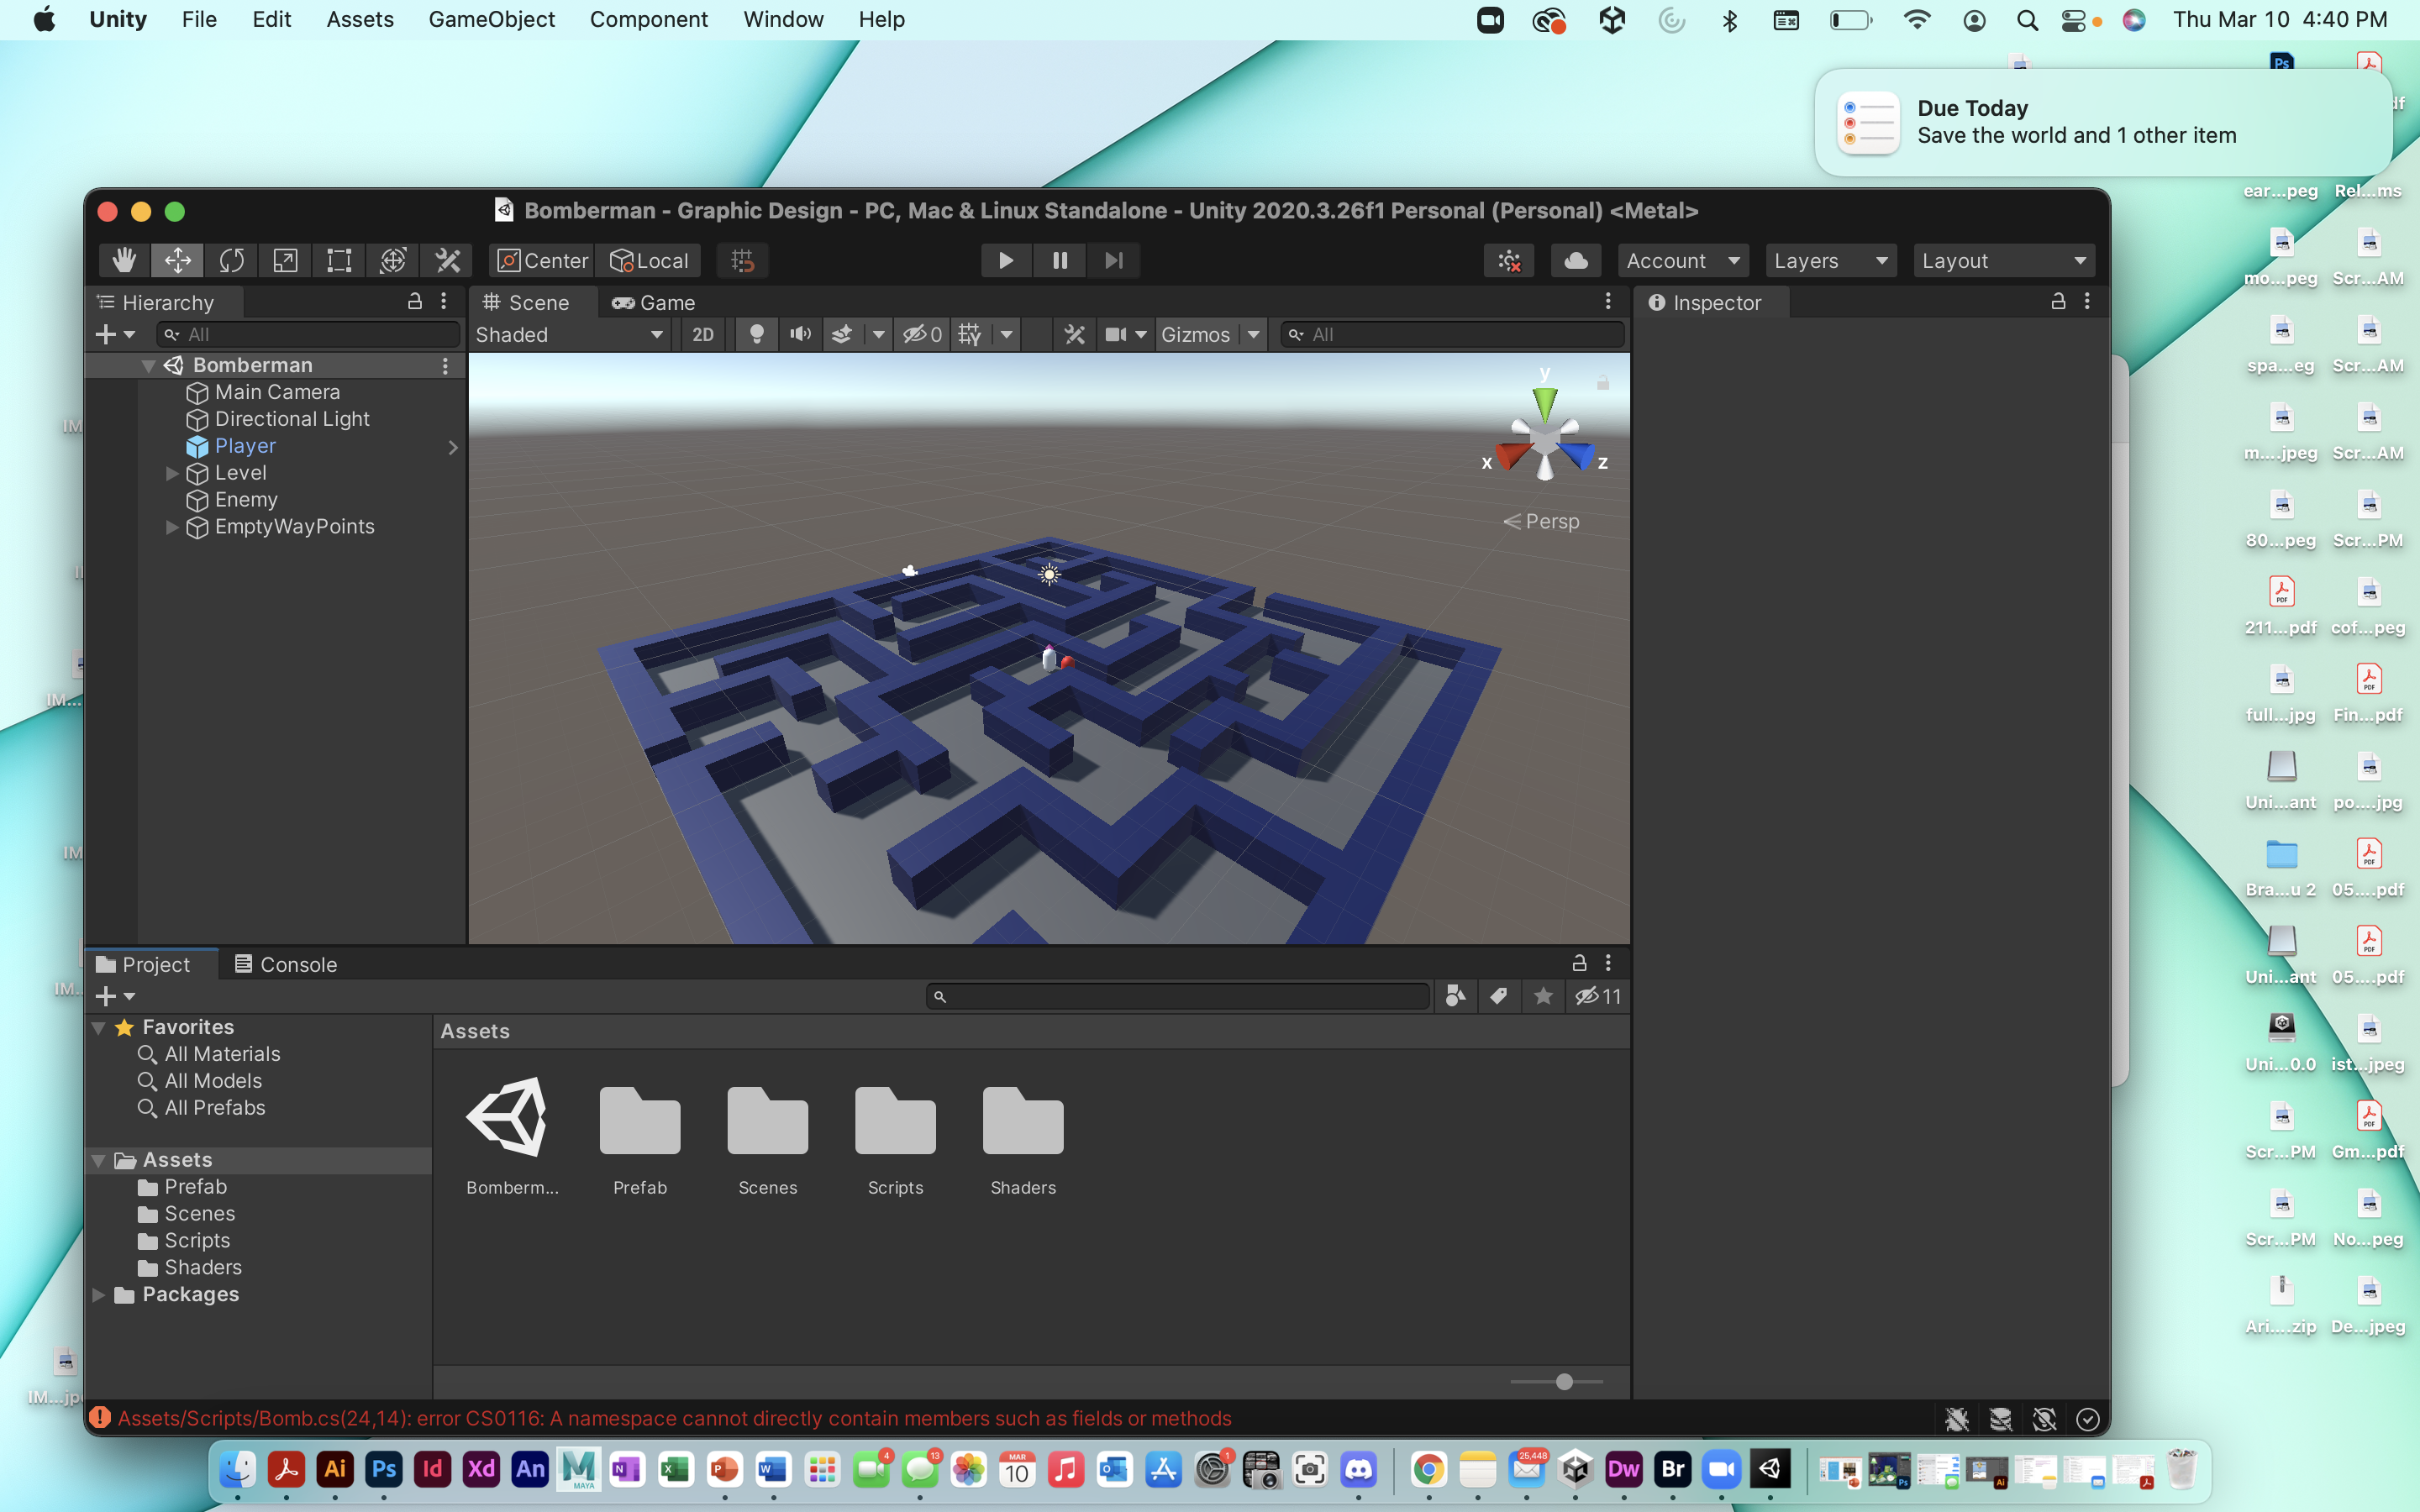2420x1512 pixels.
Task: Open the Gizmos dropdown arrow
Action: click(1253, 335)
